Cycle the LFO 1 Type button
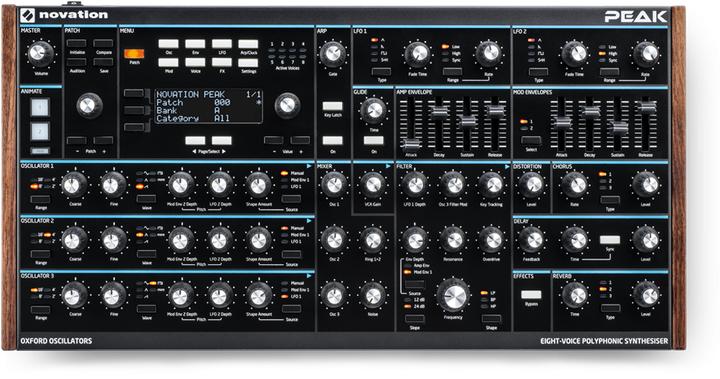 click(x=381, y=72)
